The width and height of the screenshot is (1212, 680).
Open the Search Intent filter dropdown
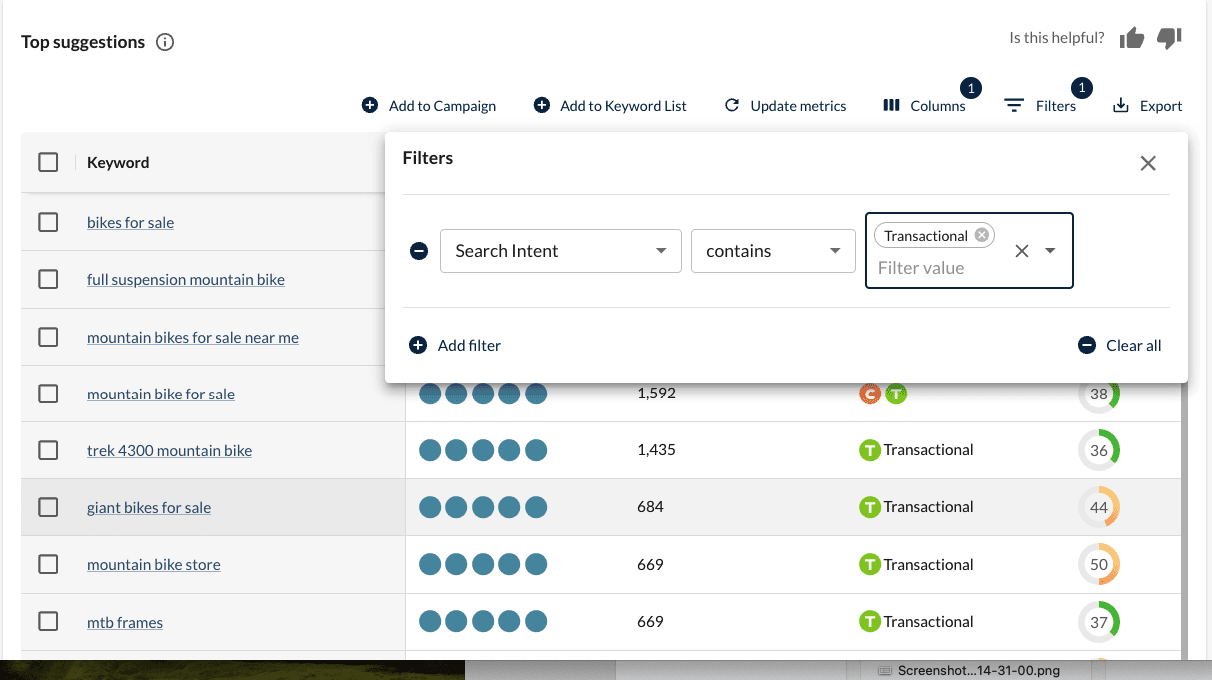[560, 251]
